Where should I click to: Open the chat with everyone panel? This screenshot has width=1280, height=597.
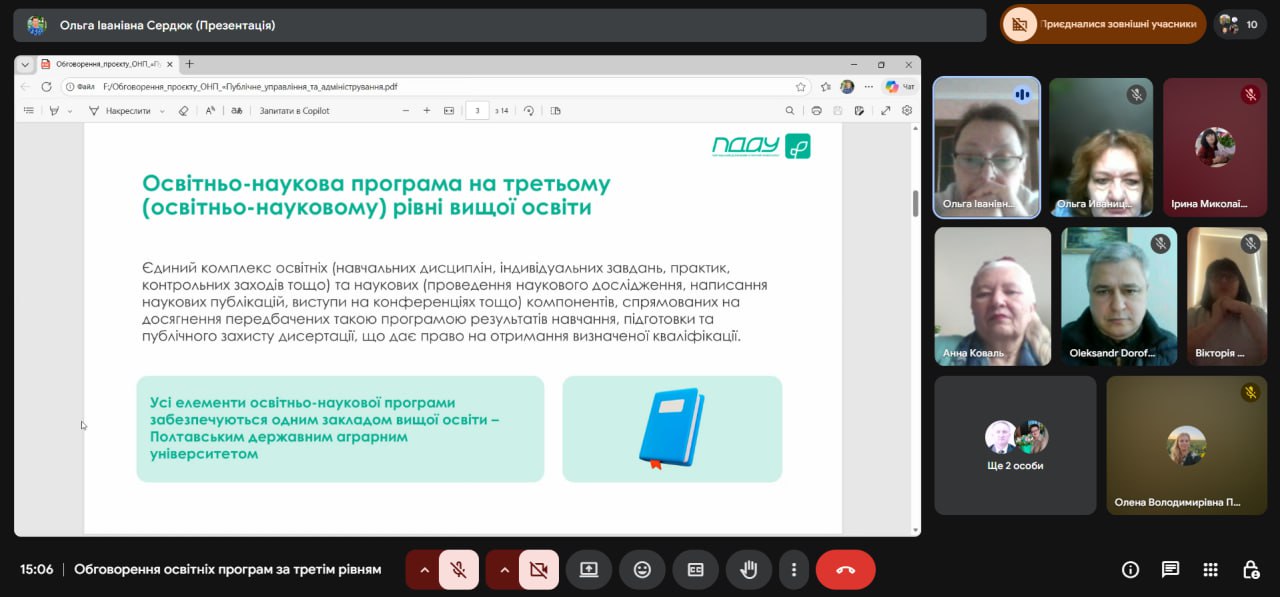[1170, 570]
